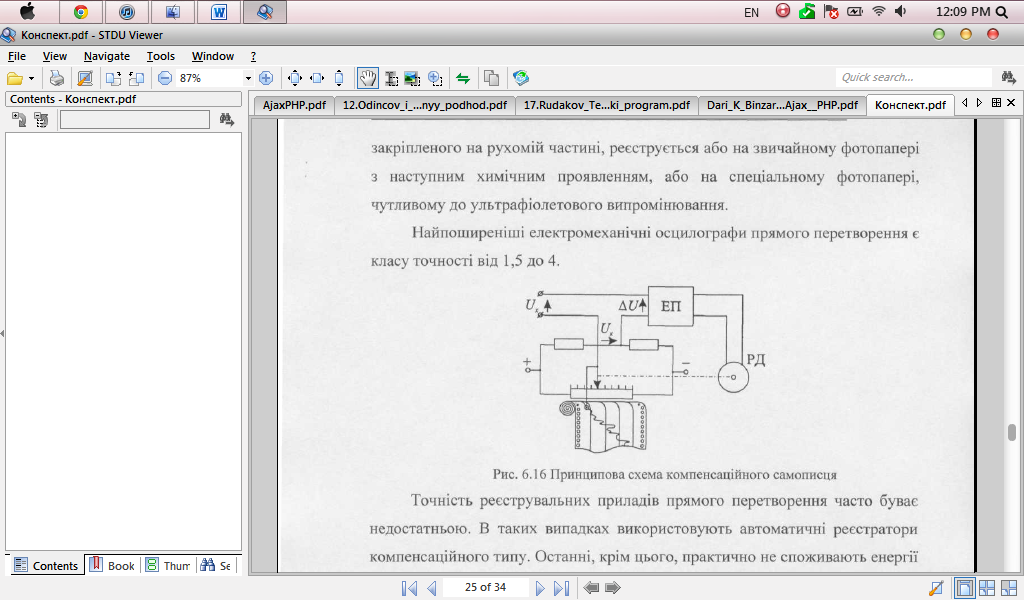Switch to Search sidebar tab

click(216, 565)
